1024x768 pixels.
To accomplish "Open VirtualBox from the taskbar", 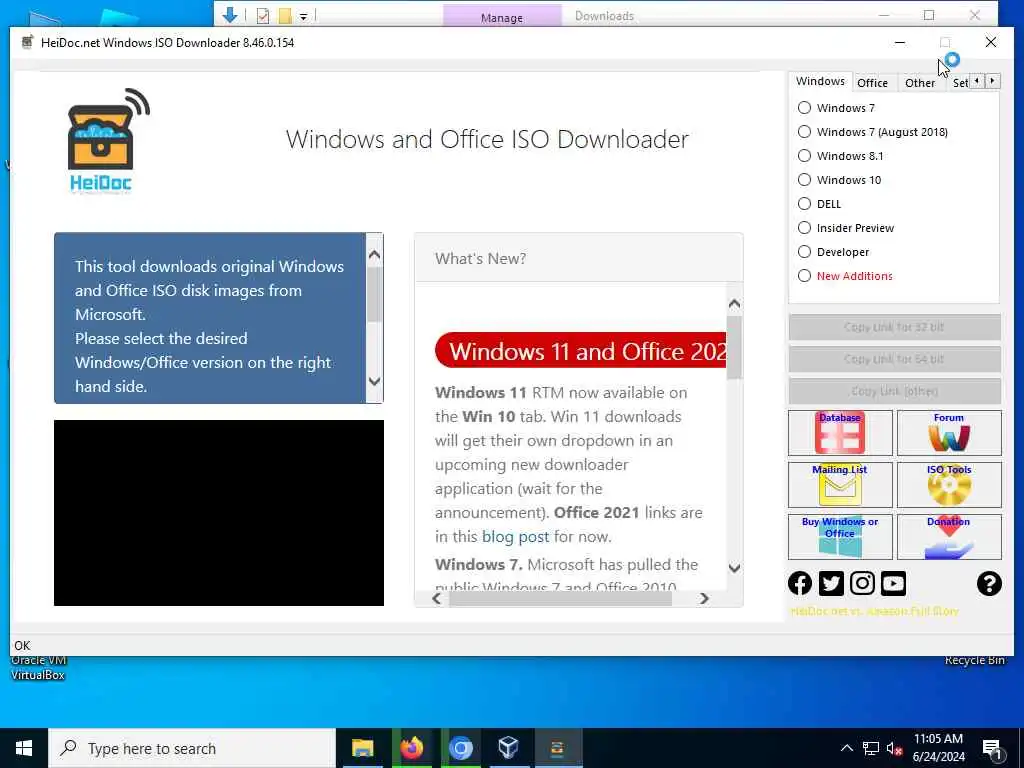I will tap(508, 748).
